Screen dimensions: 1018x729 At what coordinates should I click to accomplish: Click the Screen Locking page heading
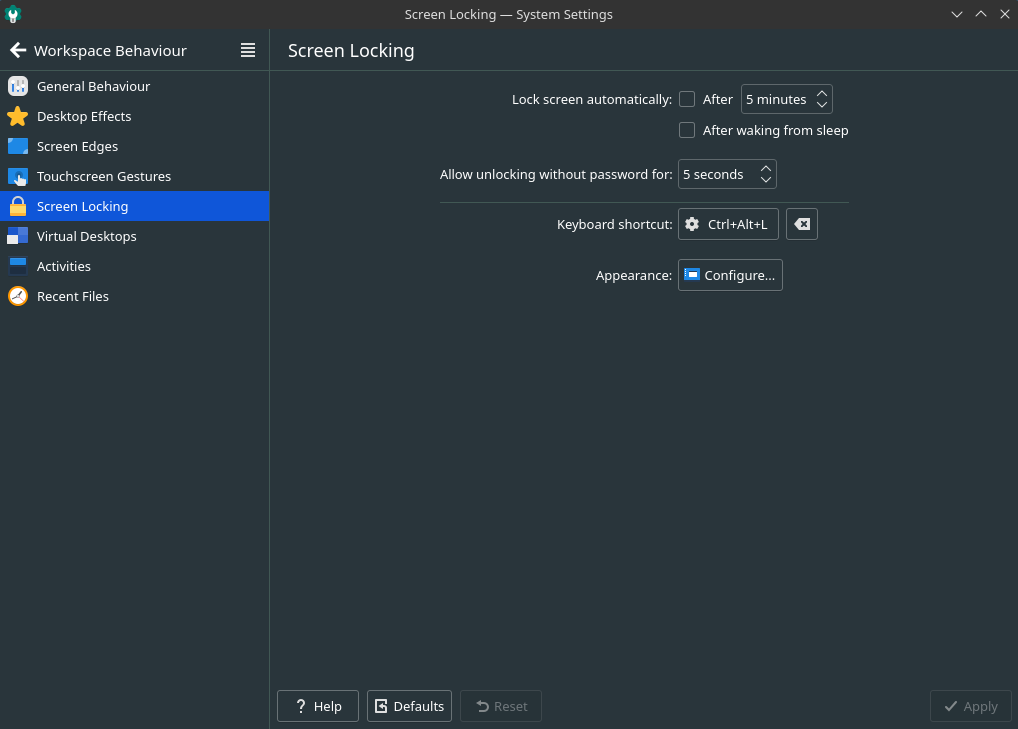351,51
